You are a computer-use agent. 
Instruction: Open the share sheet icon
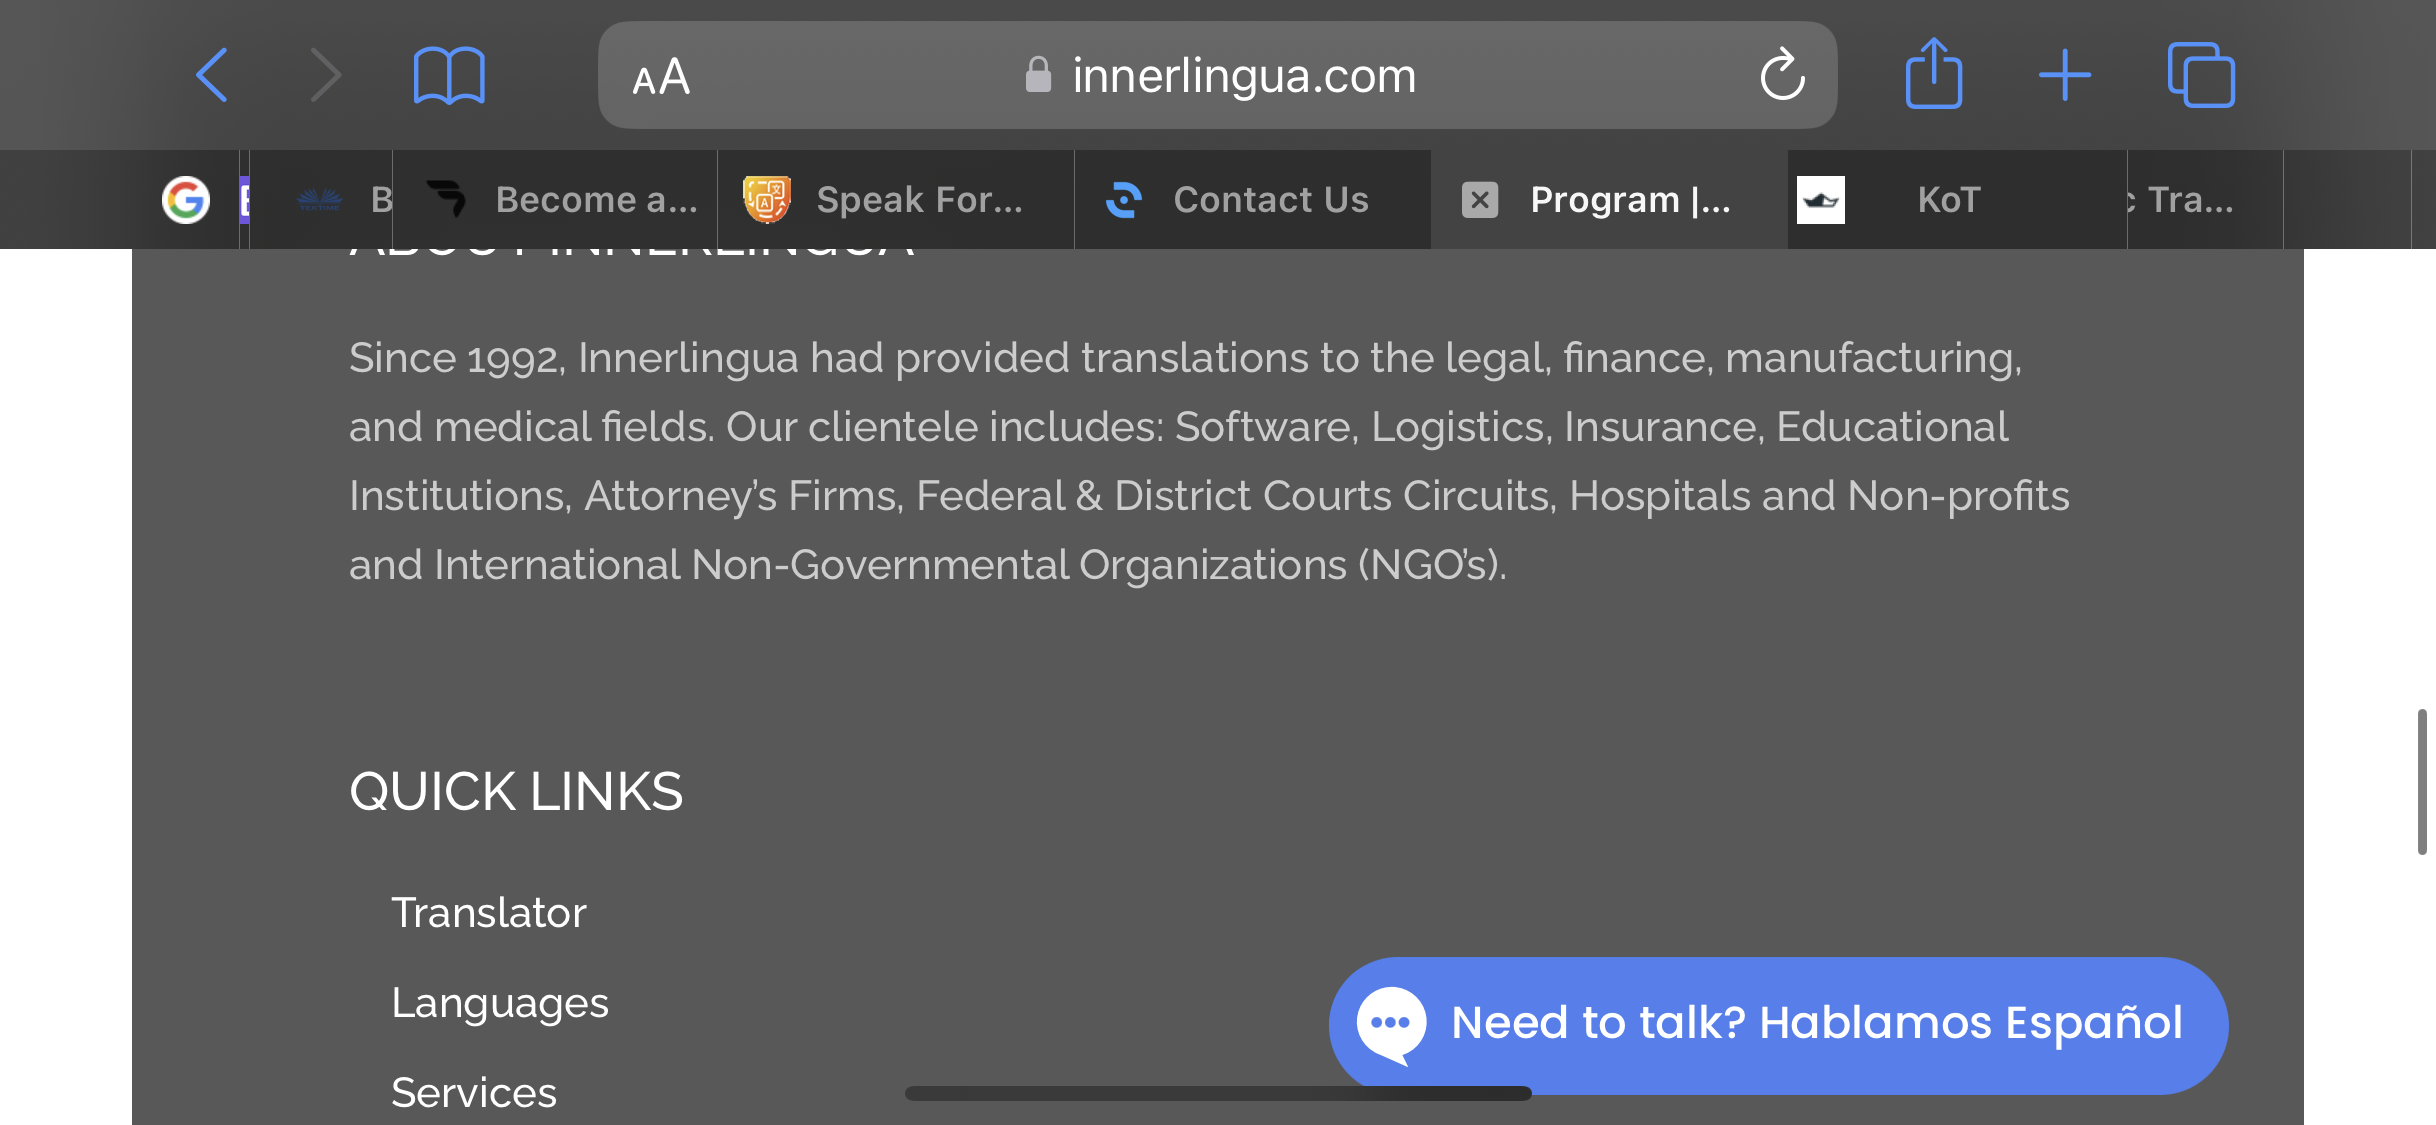tap(1934, 72)
